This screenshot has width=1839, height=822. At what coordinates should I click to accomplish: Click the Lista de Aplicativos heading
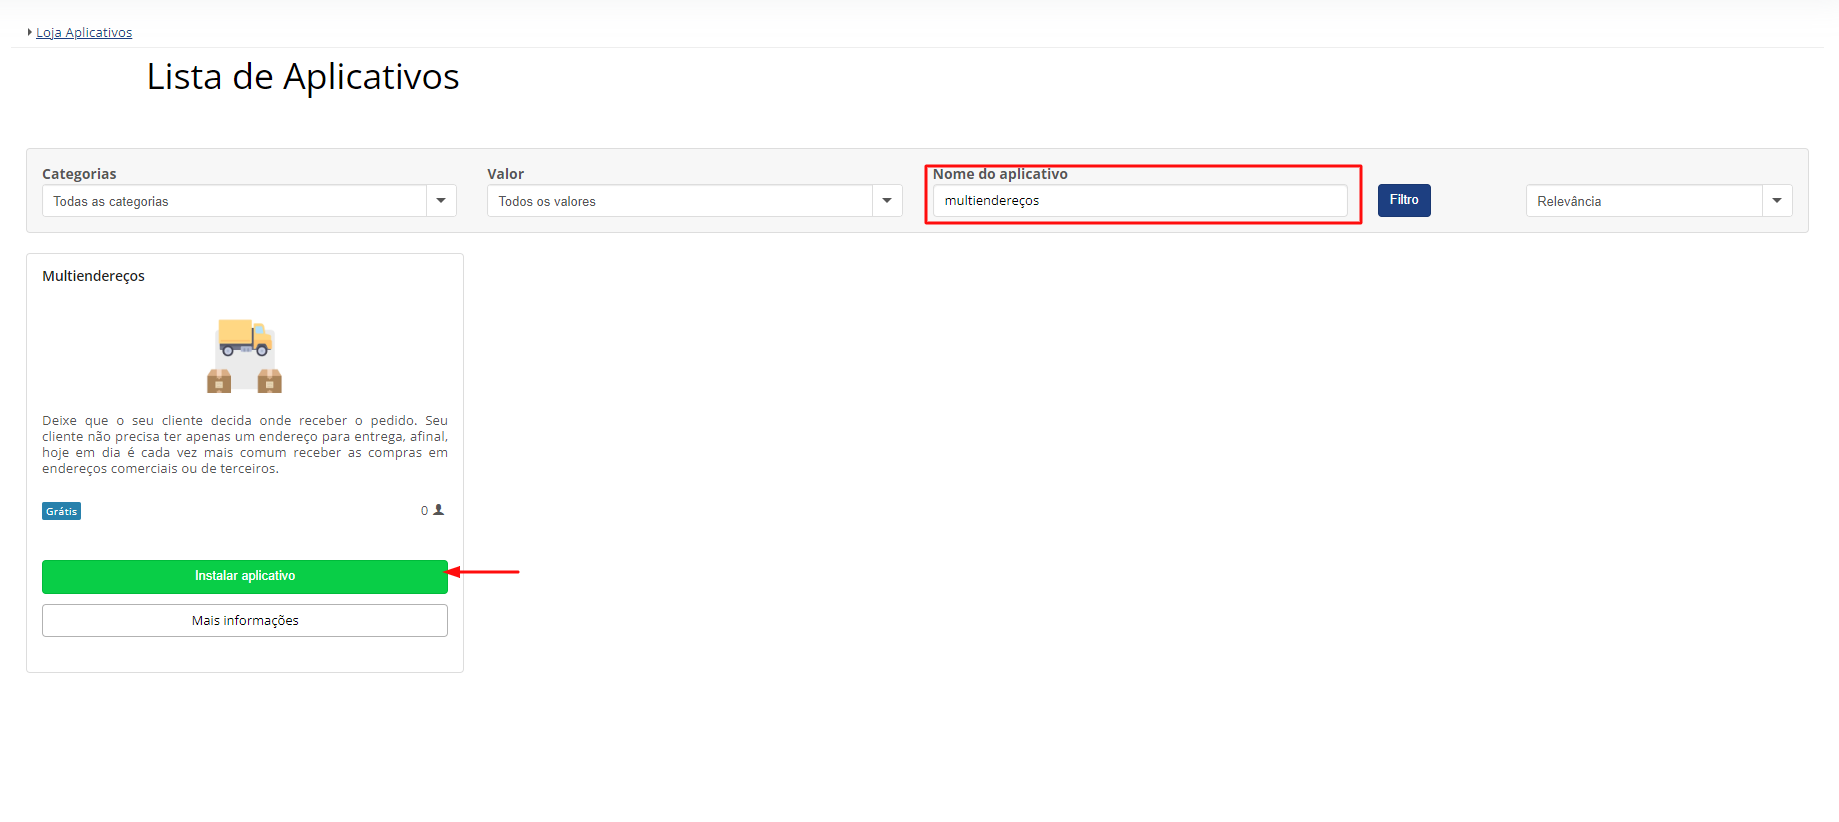click(303, 77)
